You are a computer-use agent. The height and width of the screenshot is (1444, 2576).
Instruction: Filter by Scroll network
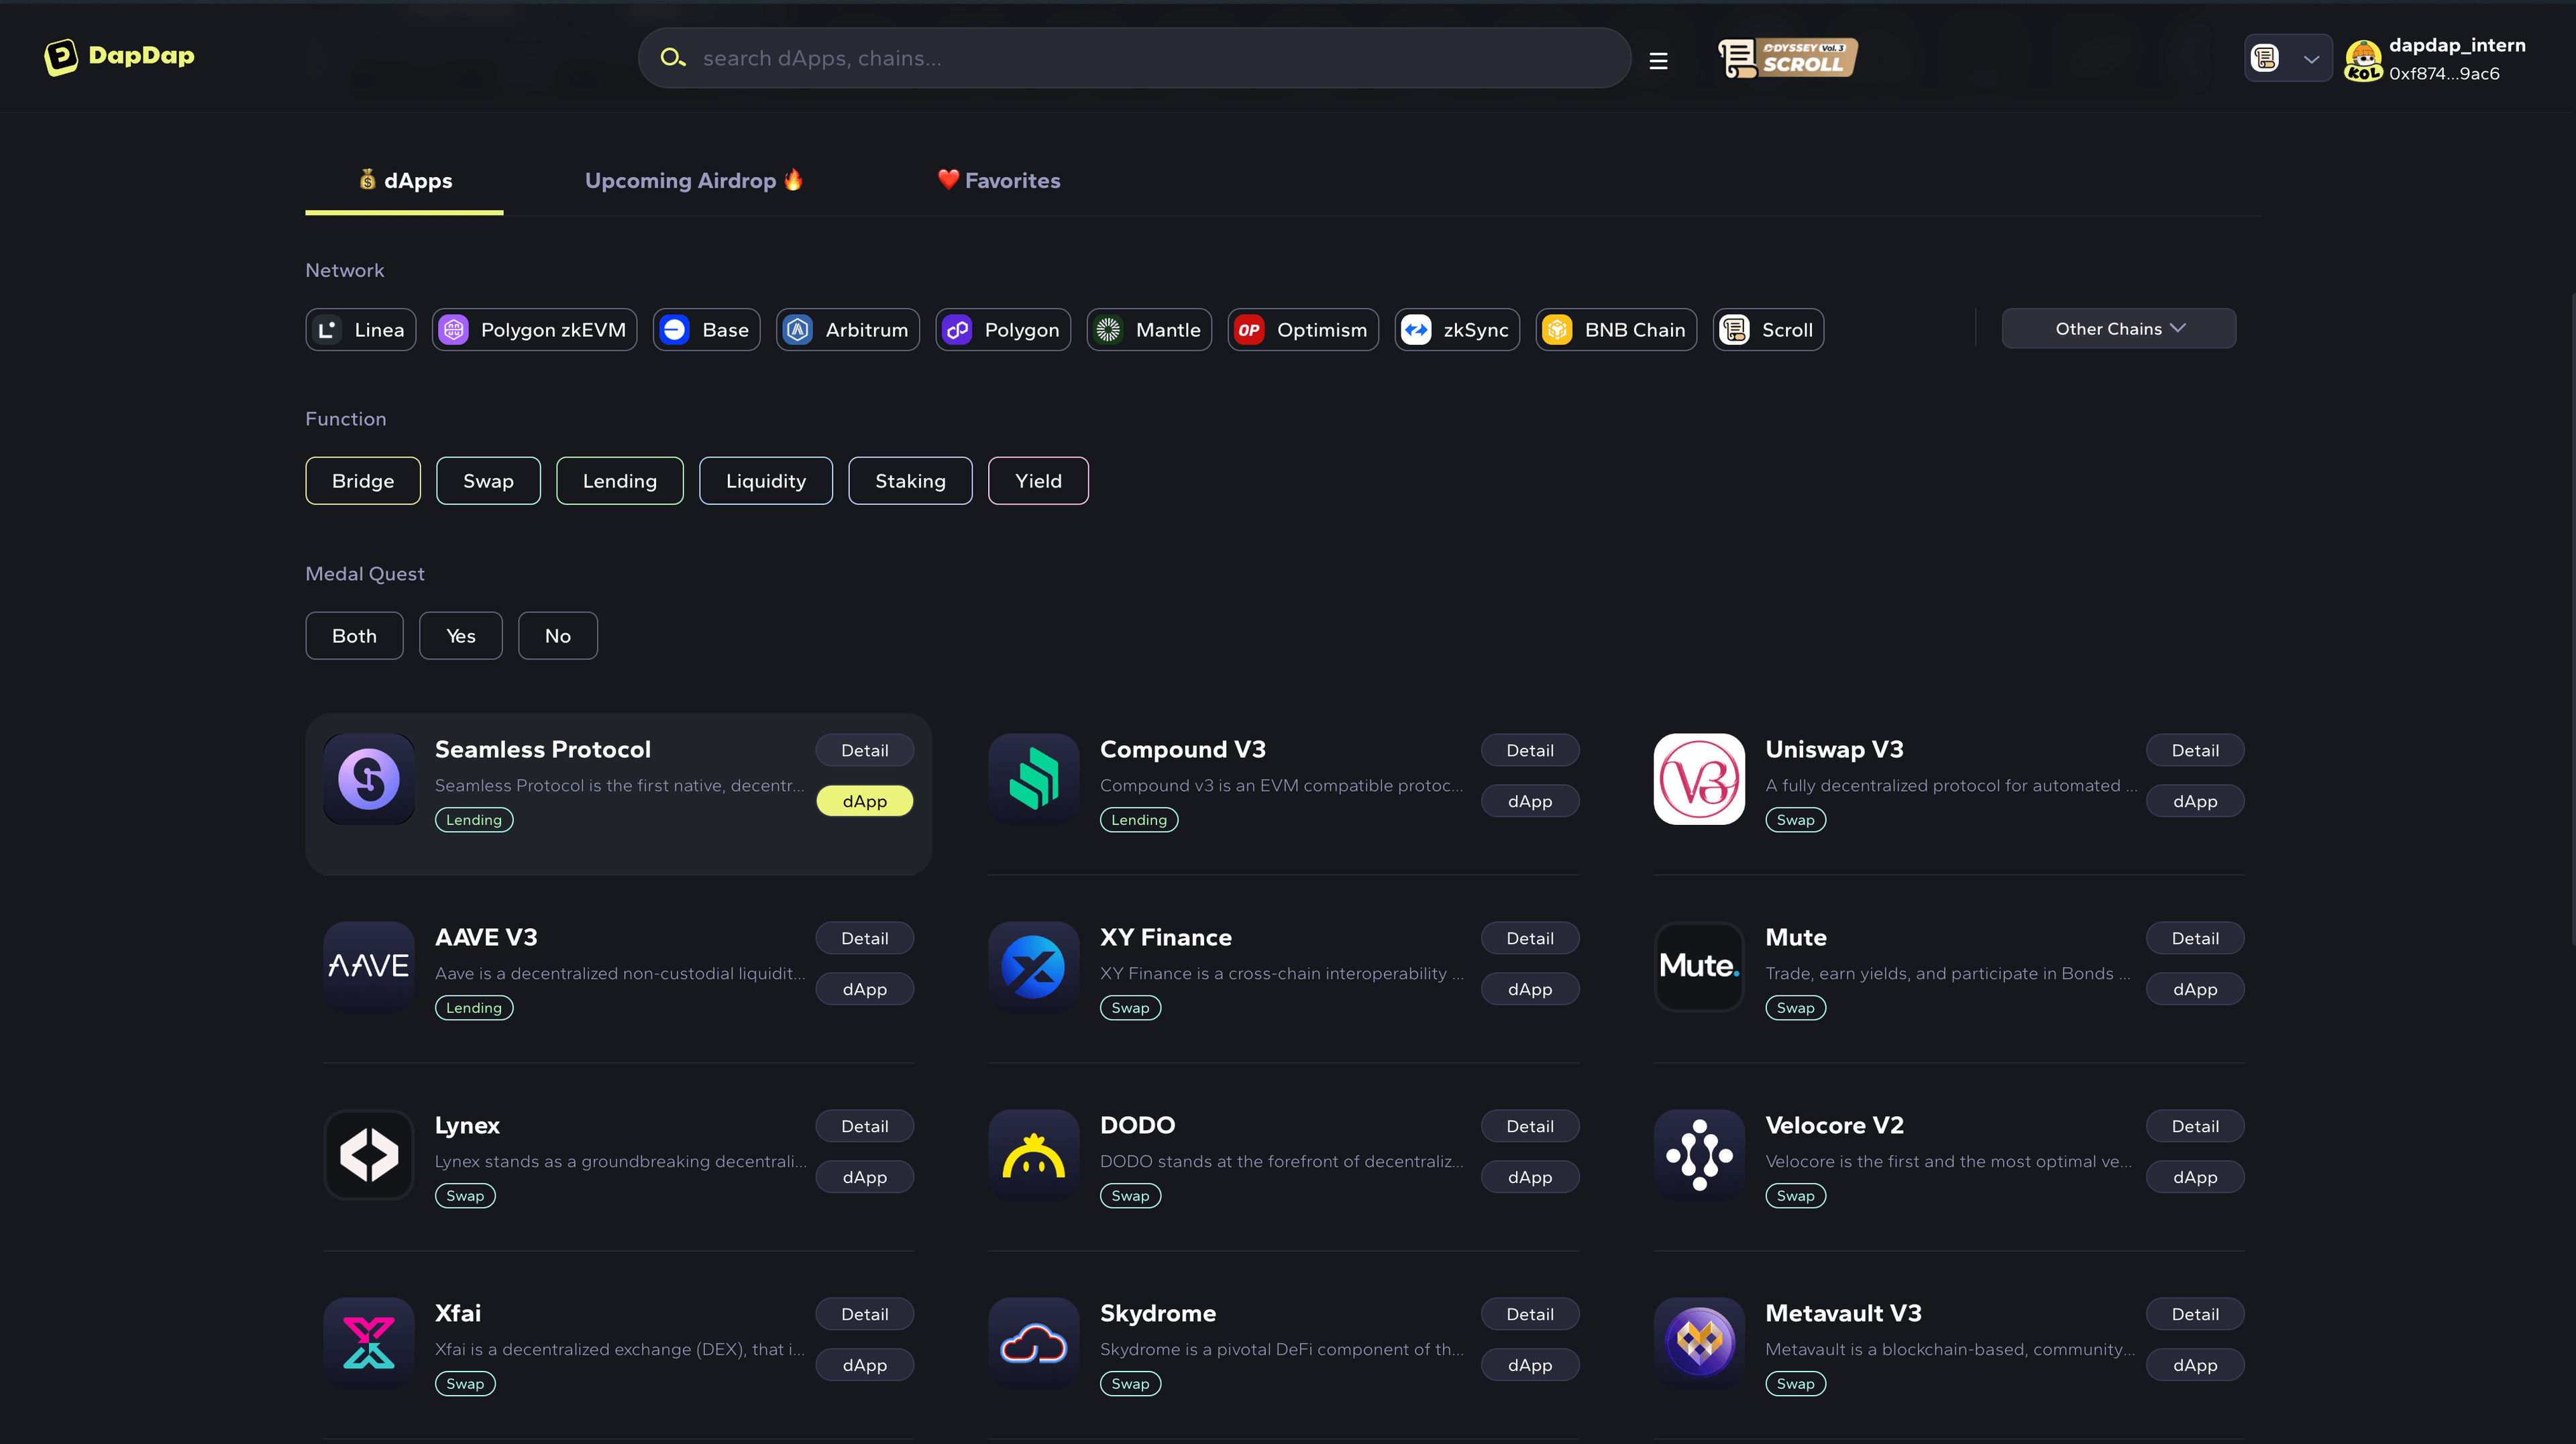pos(1769,330)
